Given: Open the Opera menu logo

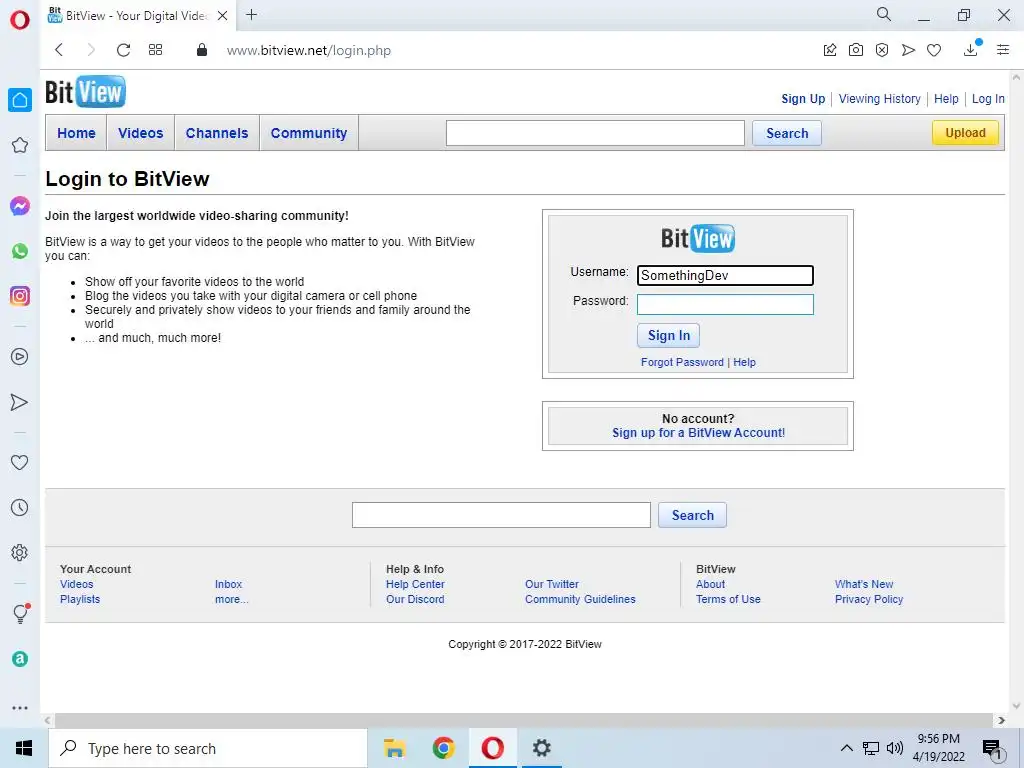Looking at the screenshot, I should 20,20.
